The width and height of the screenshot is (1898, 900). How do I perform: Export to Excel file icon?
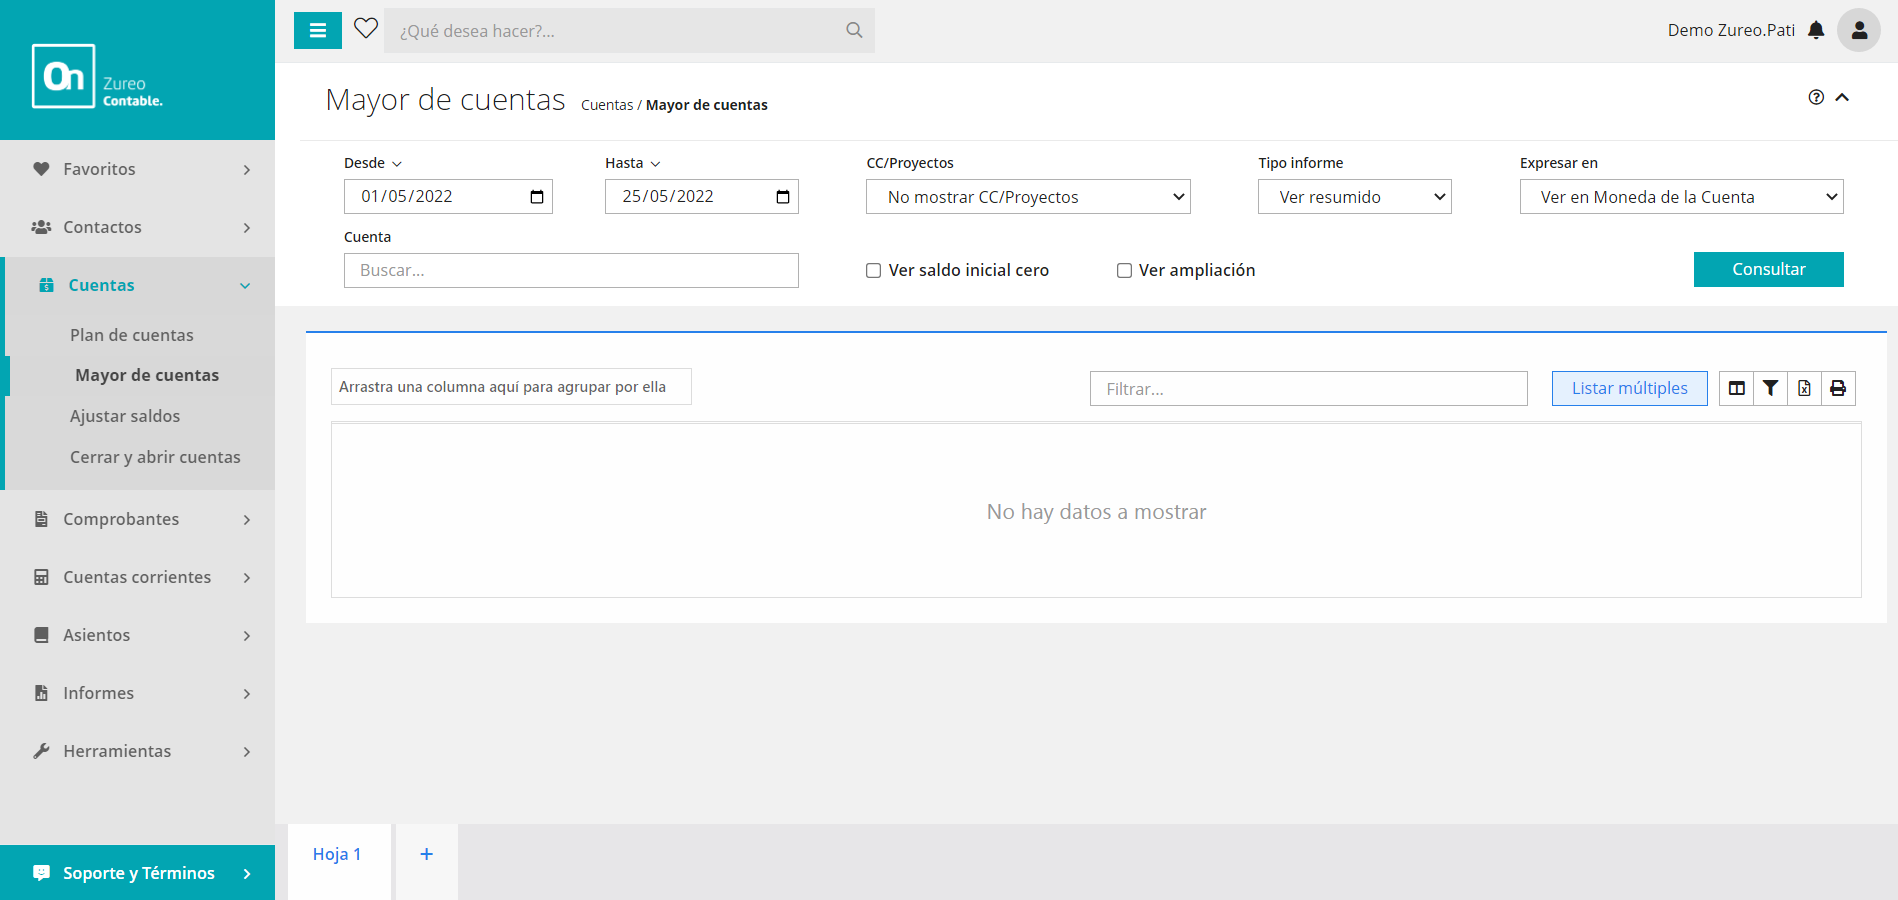[1804, 388]
